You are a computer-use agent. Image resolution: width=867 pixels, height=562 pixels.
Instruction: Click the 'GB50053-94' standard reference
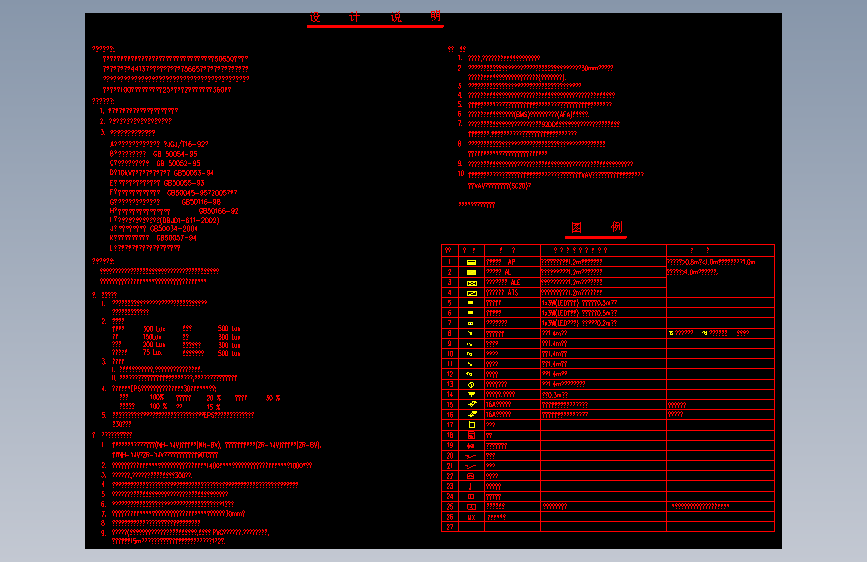click(194, 173)
